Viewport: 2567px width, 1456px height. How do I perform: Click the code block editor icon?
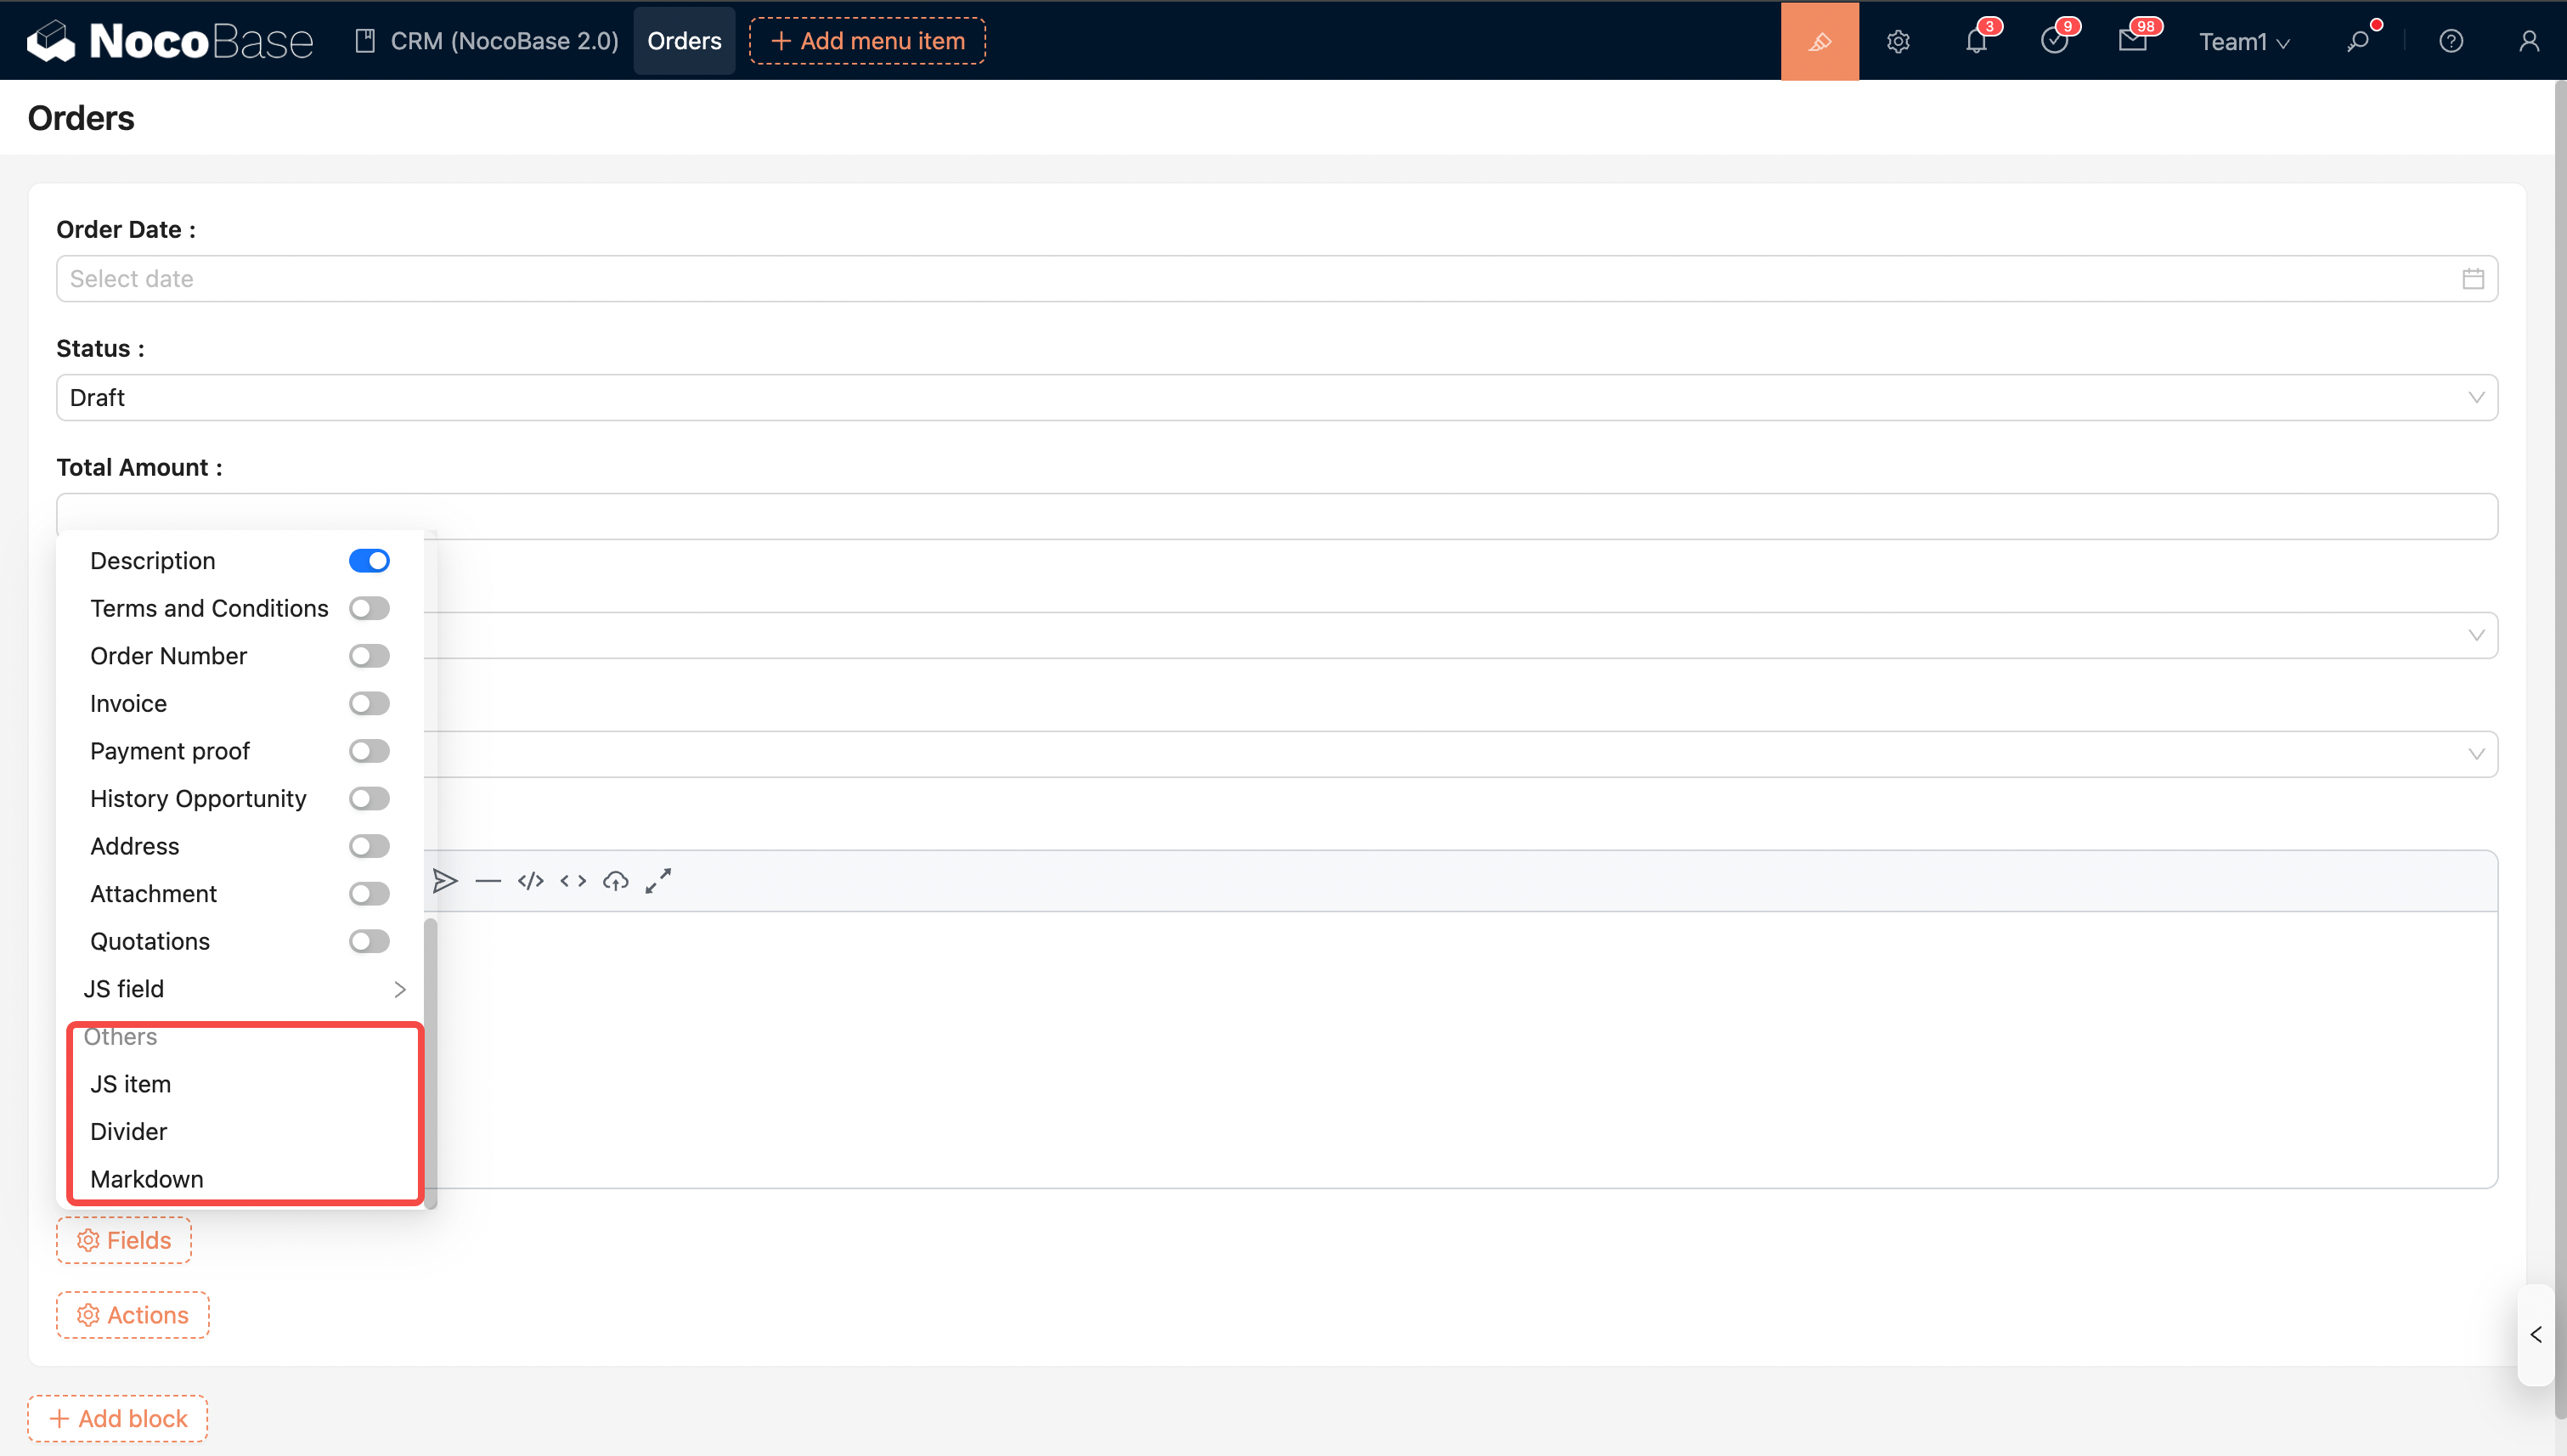click(530, 881)
